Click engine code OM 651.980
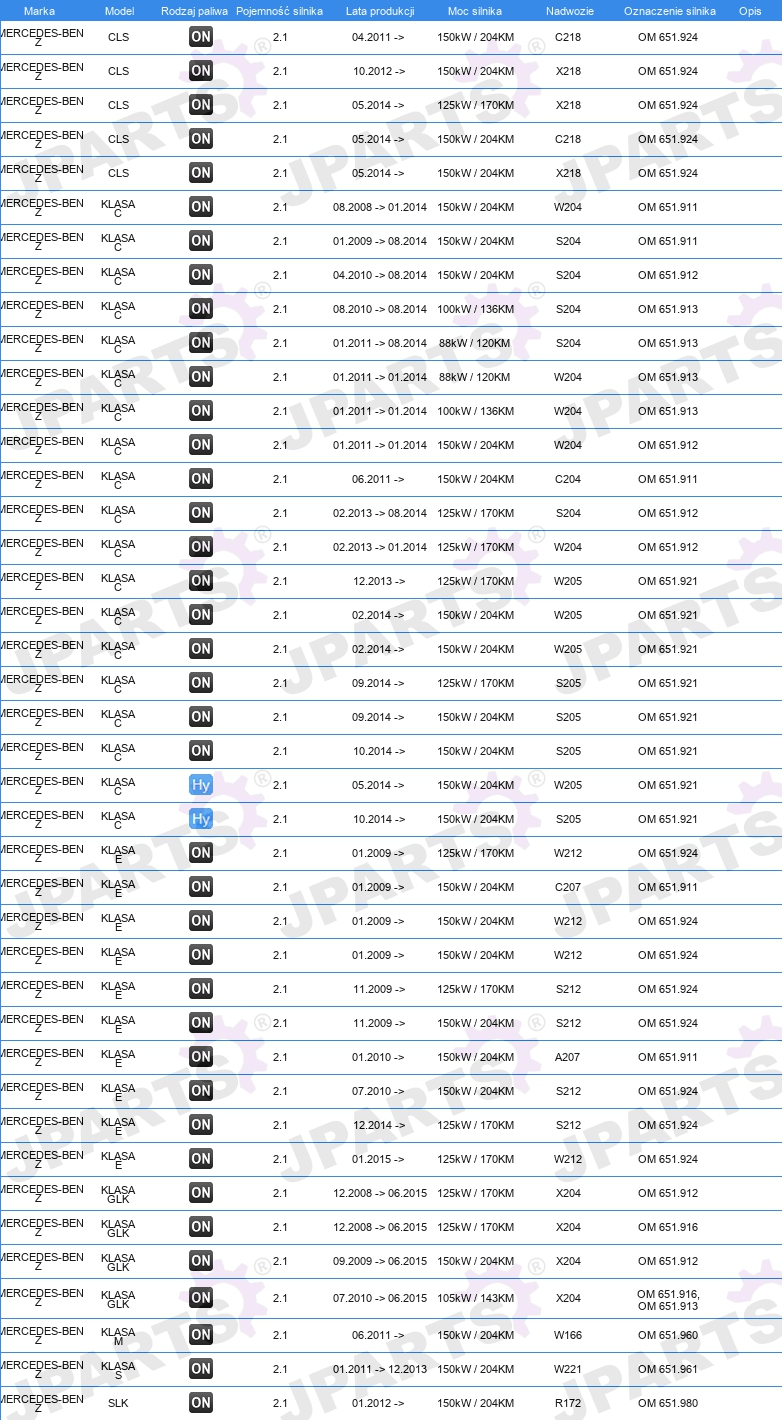This screenshot has height=1420, width=782. [668, 1403]
